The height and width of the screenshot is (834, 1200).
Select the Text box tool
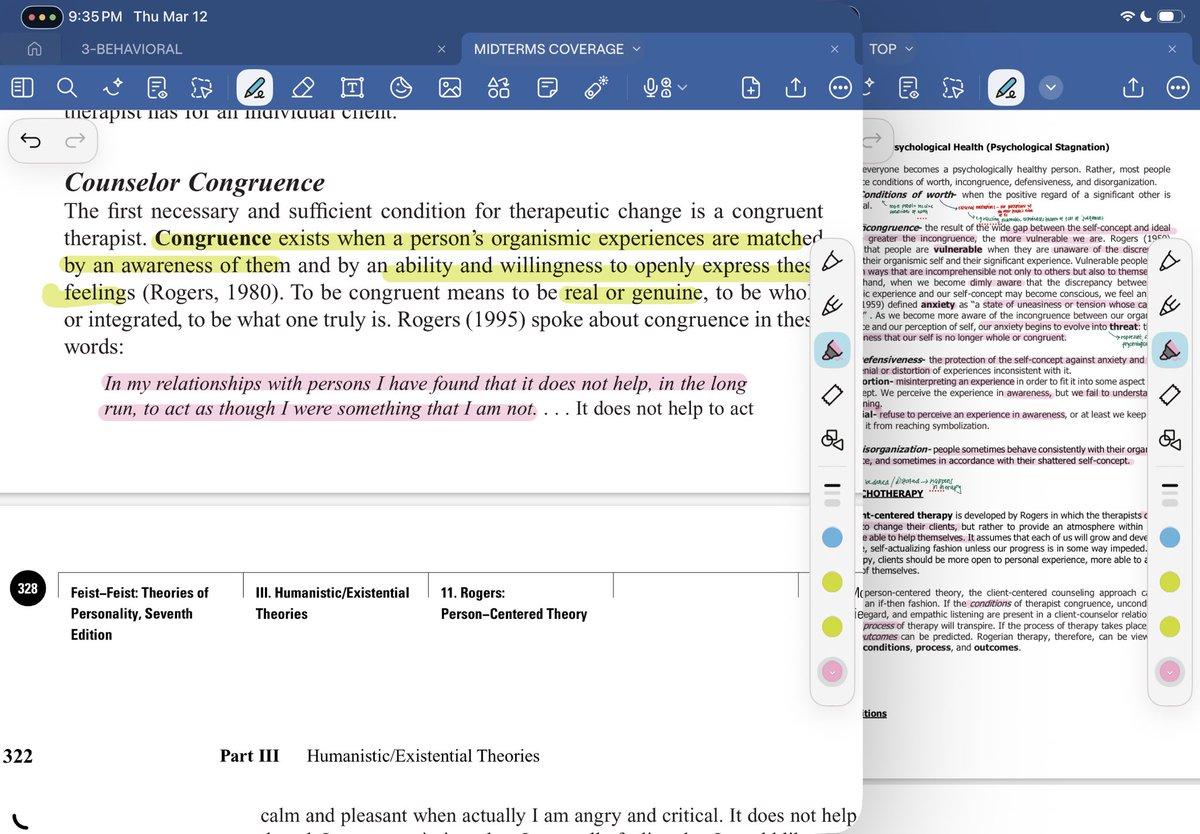(x=352, y=88)
